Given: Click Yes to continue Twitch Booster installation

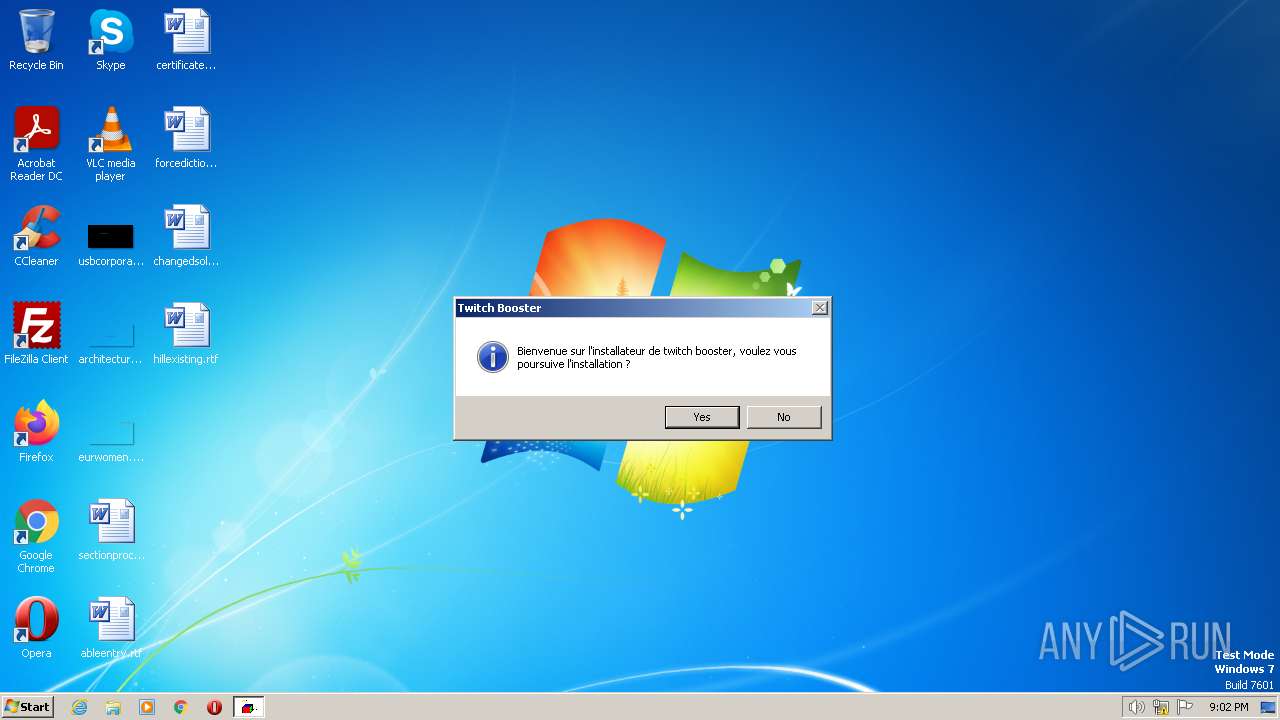Looking at the screenshot, I should click(702, 417).
